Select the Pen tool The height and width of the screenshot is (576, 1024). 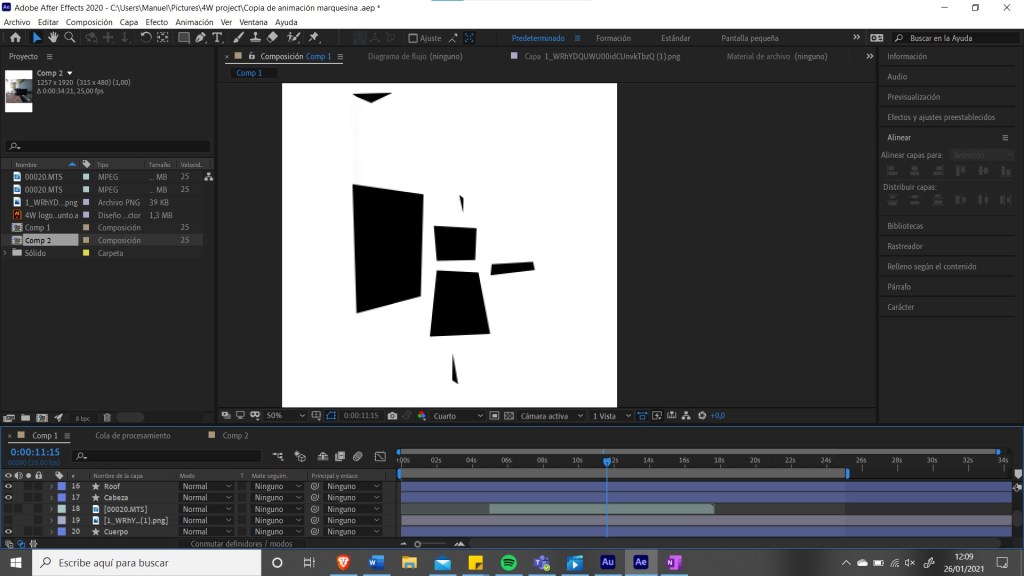click(201, 38)
